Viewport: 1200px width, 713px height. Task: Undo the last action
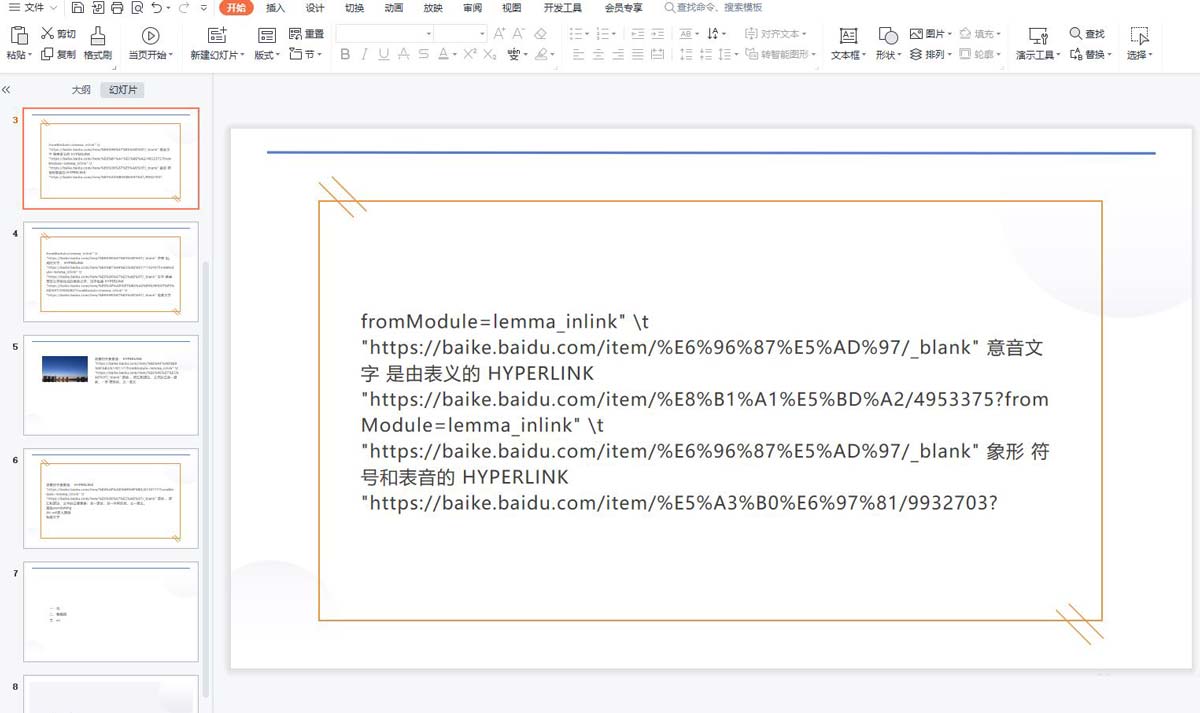pos(158,8)
